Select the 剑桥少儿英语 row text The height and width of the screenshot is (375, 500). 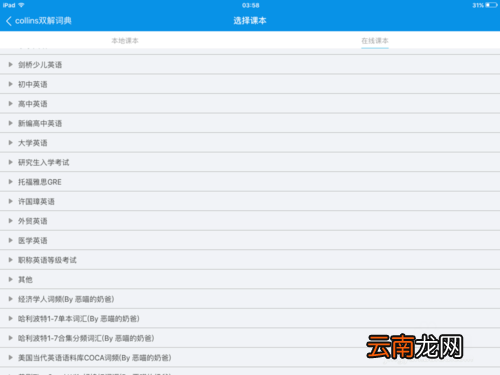tap(40, 65)
